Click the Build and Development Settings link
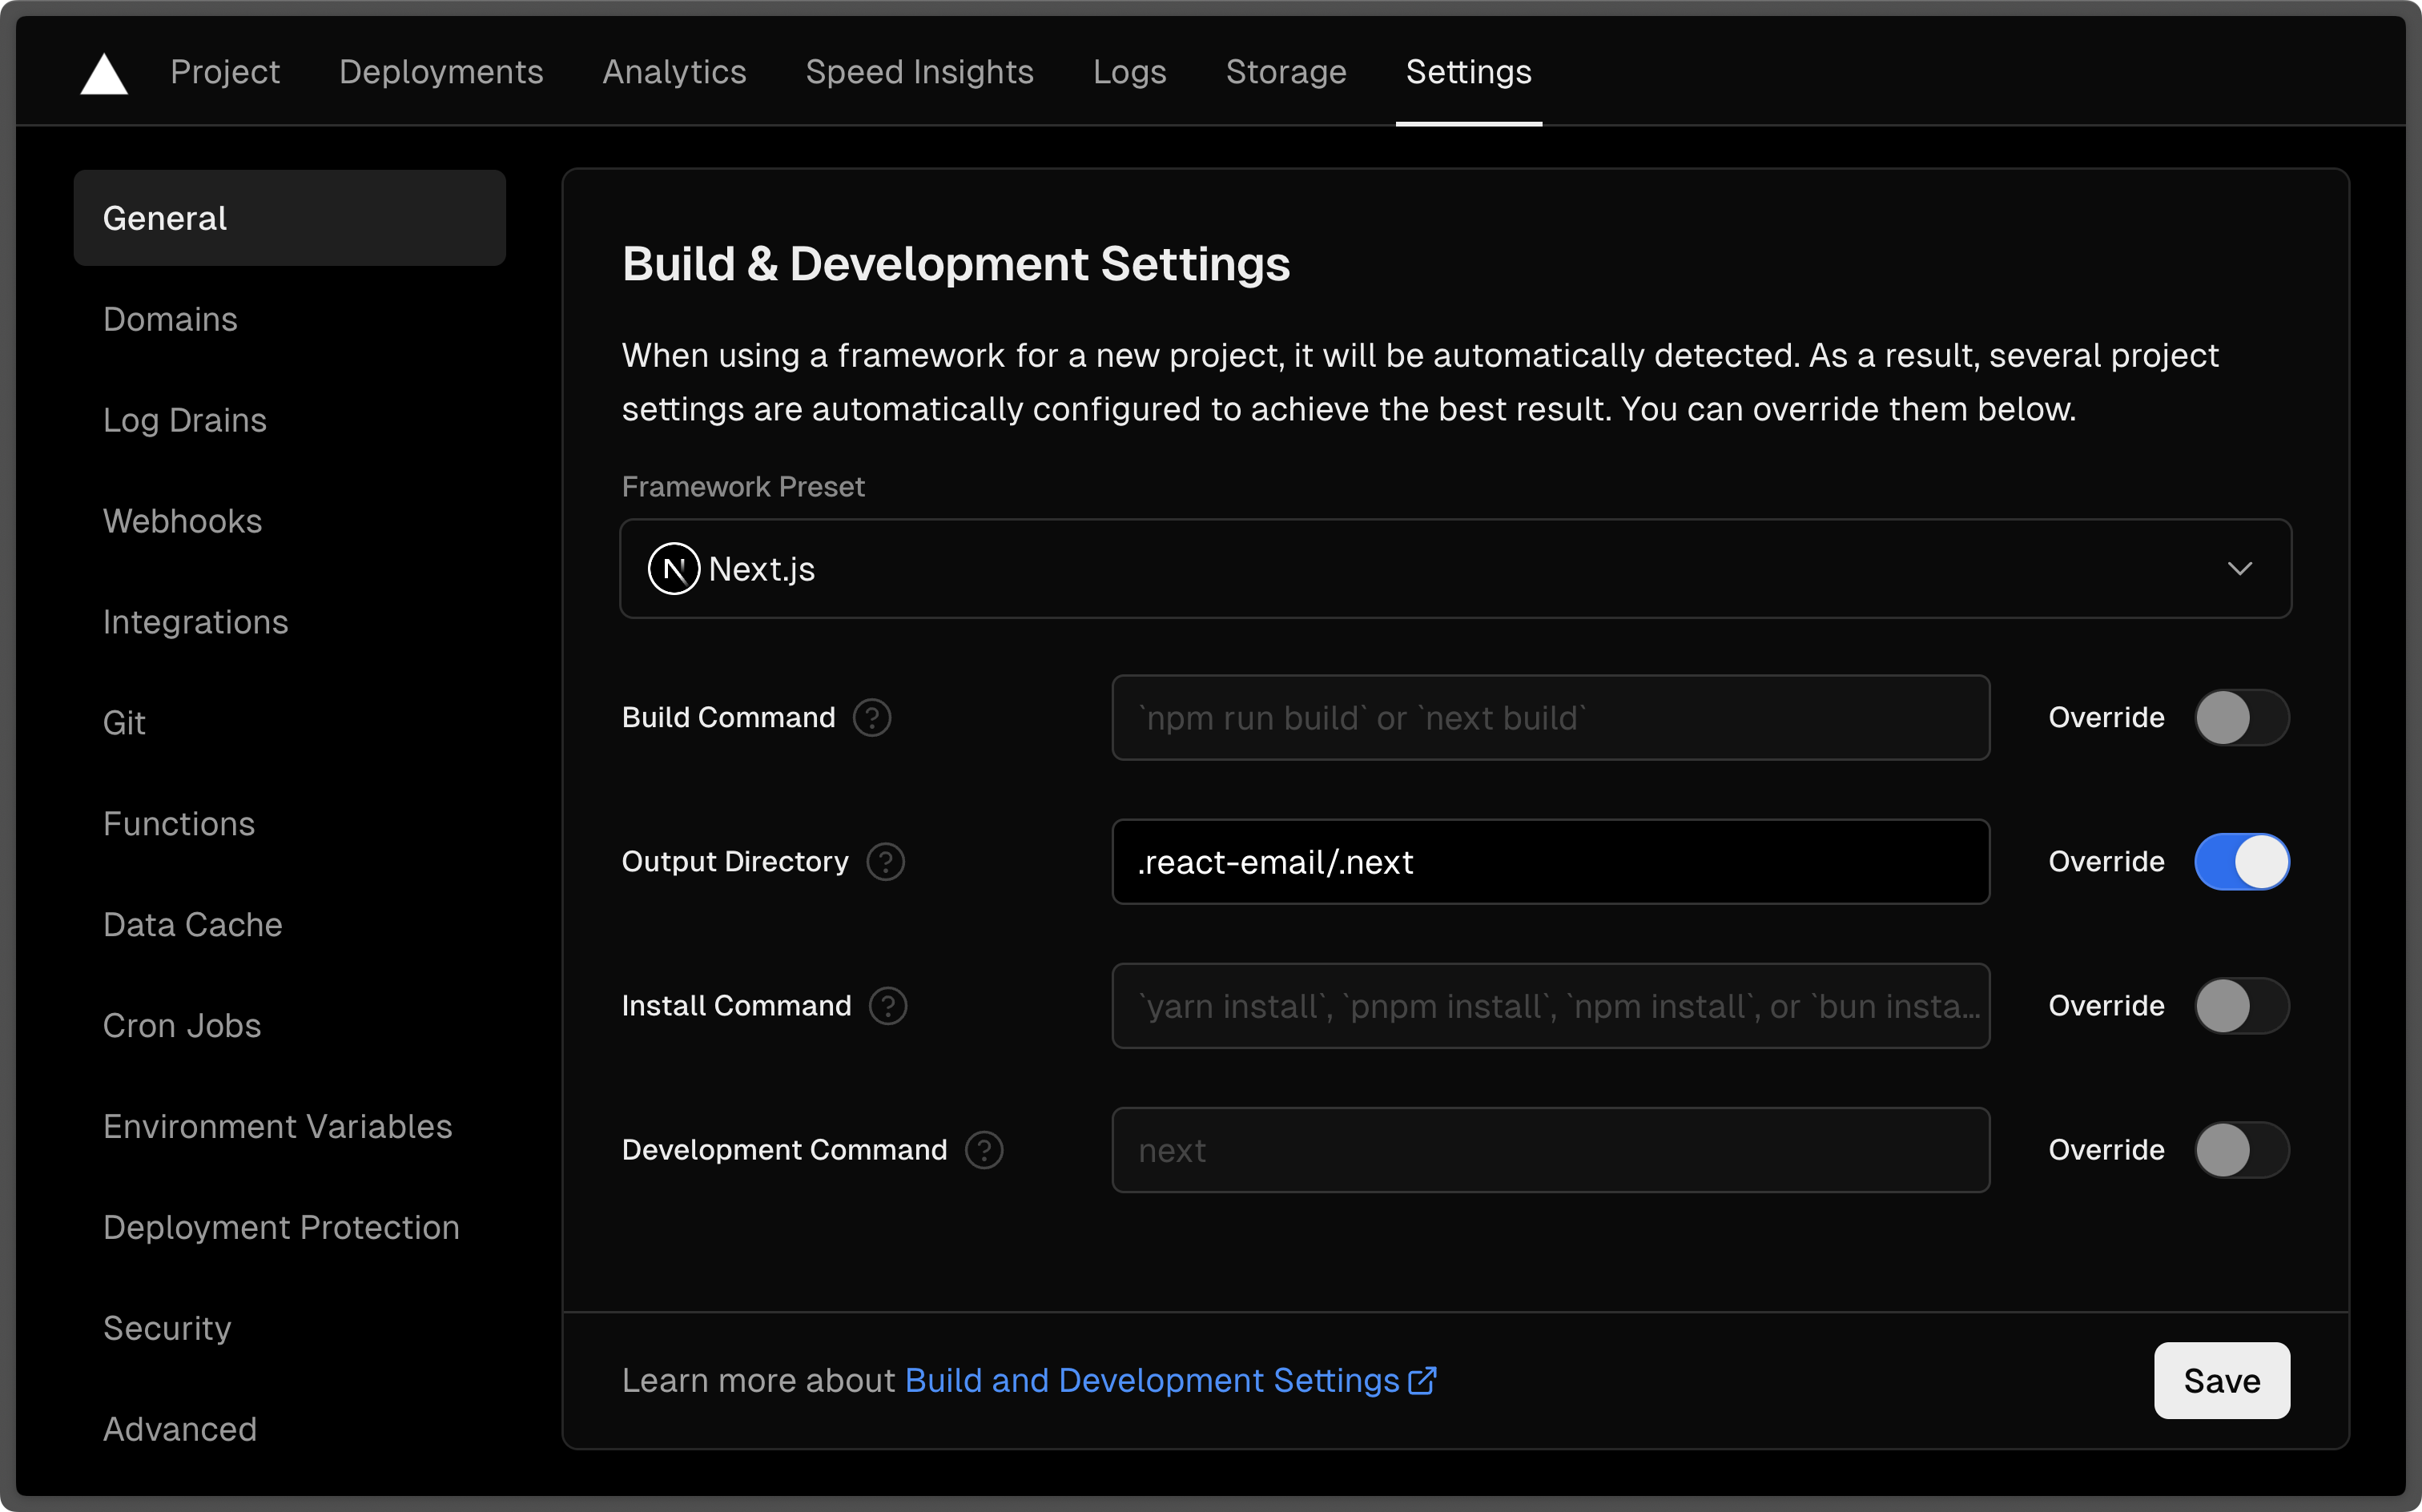 (x=1158, y=1380)
